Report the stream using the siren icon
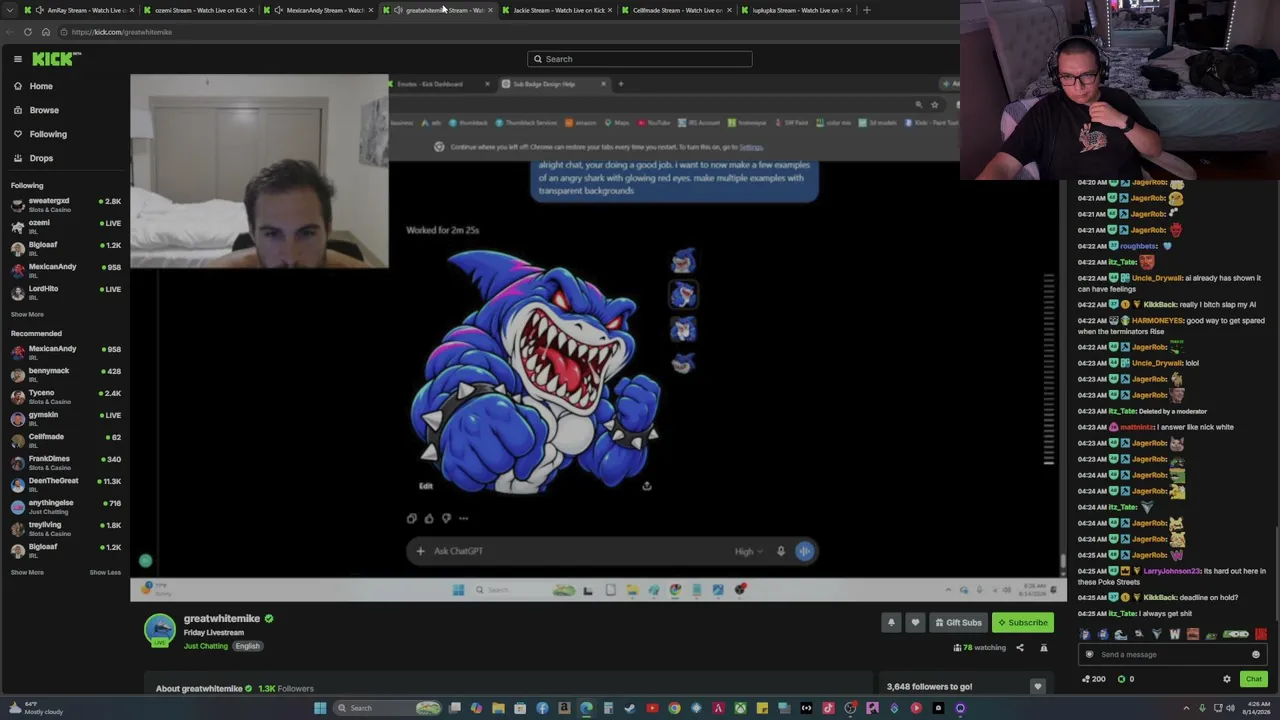The image size is (1280, 720). coord(1044,648)
